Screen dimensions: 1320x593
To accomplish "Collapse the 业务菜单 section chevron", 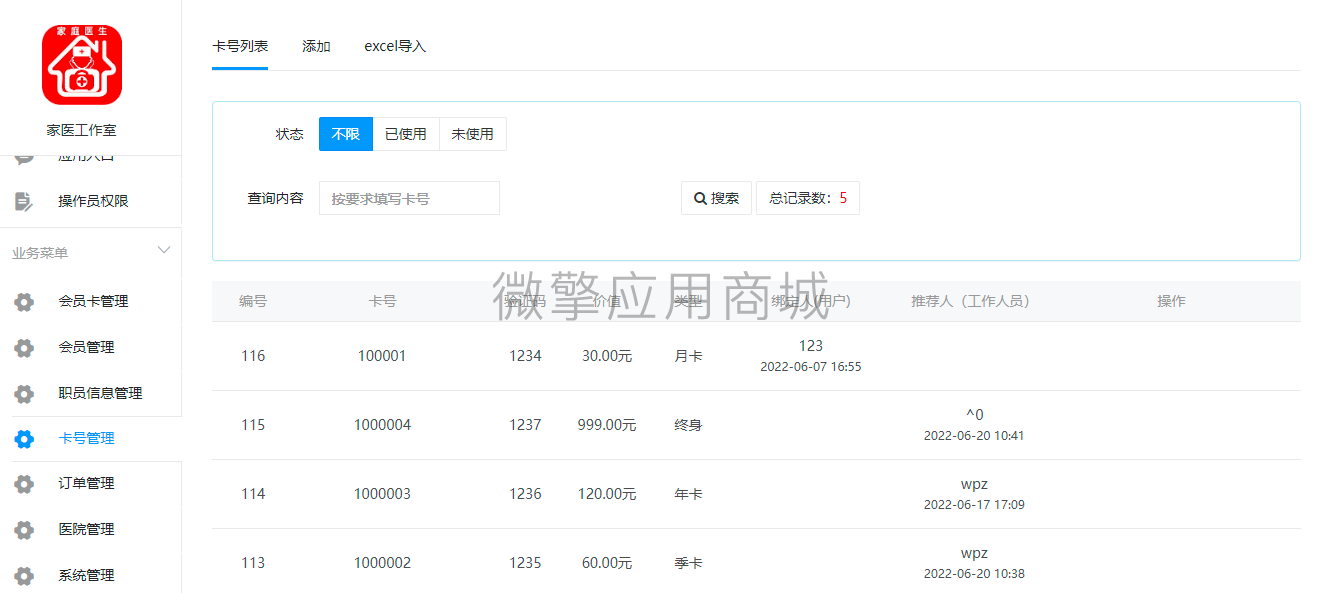I will (x=164, y=250).
